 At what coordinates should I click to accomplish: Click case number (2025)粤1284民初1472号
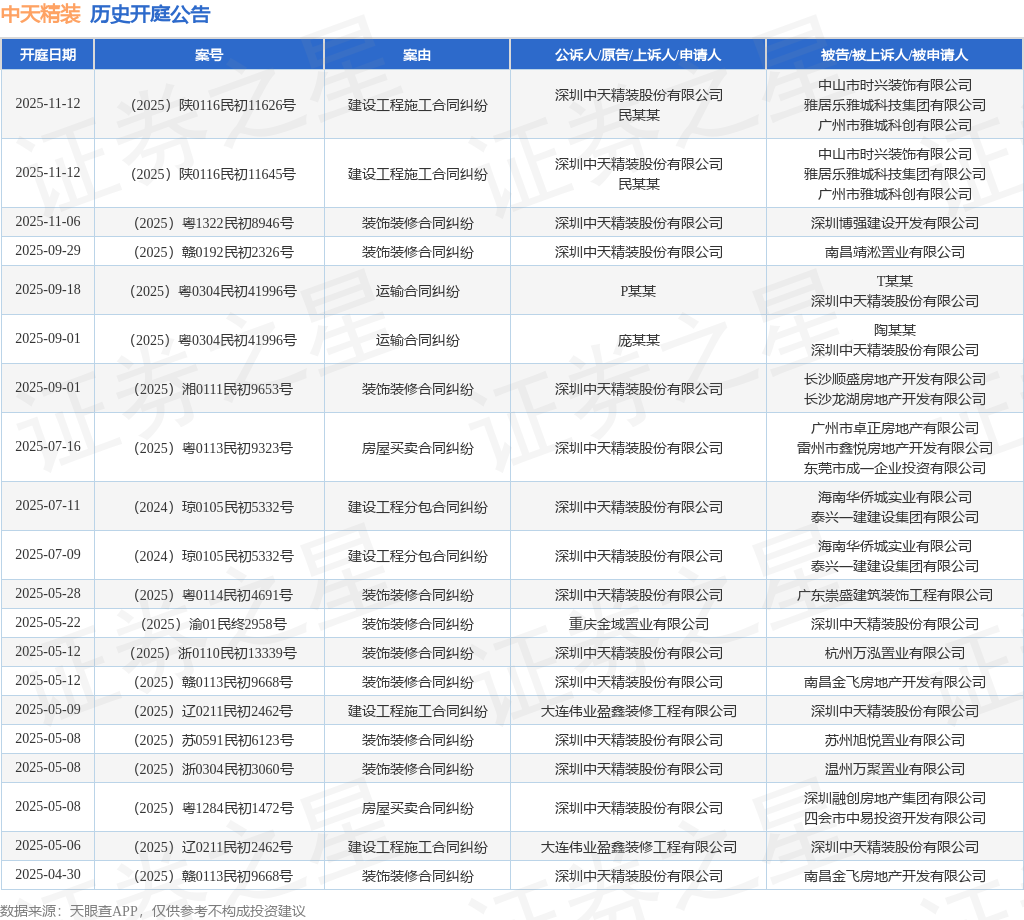click(x=213, y=808)
